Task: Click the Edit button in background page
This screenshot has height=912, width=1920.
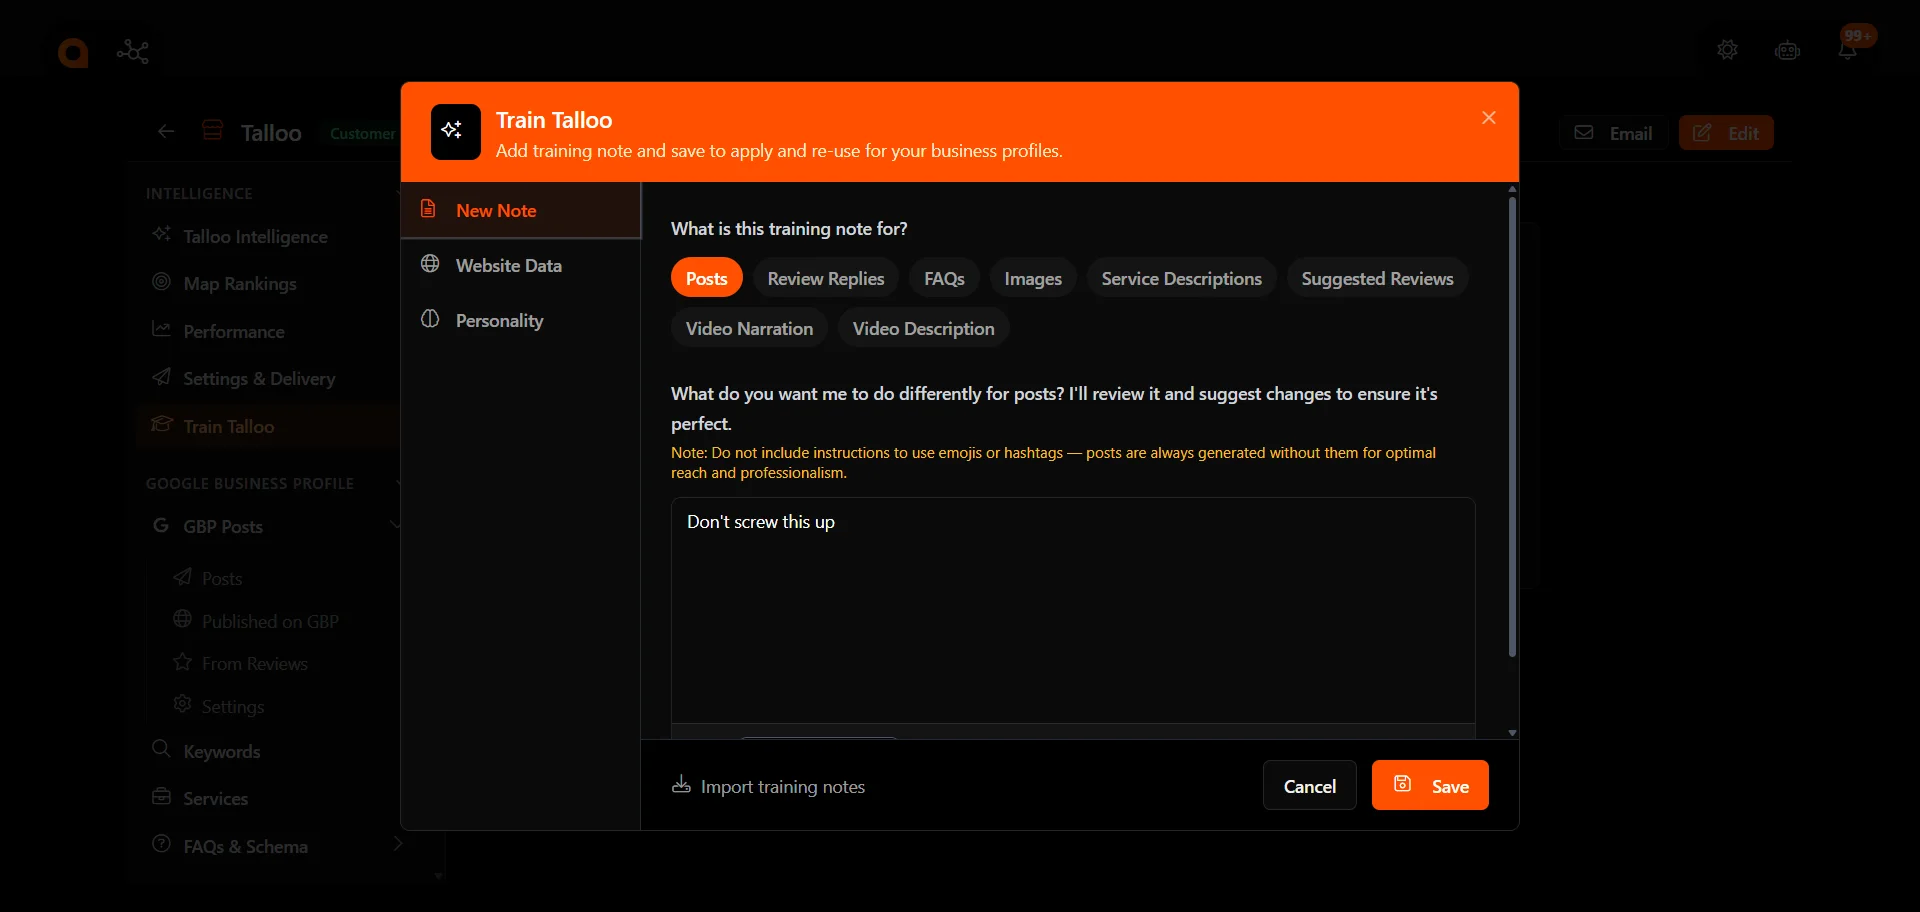Action: point(1726,133)
